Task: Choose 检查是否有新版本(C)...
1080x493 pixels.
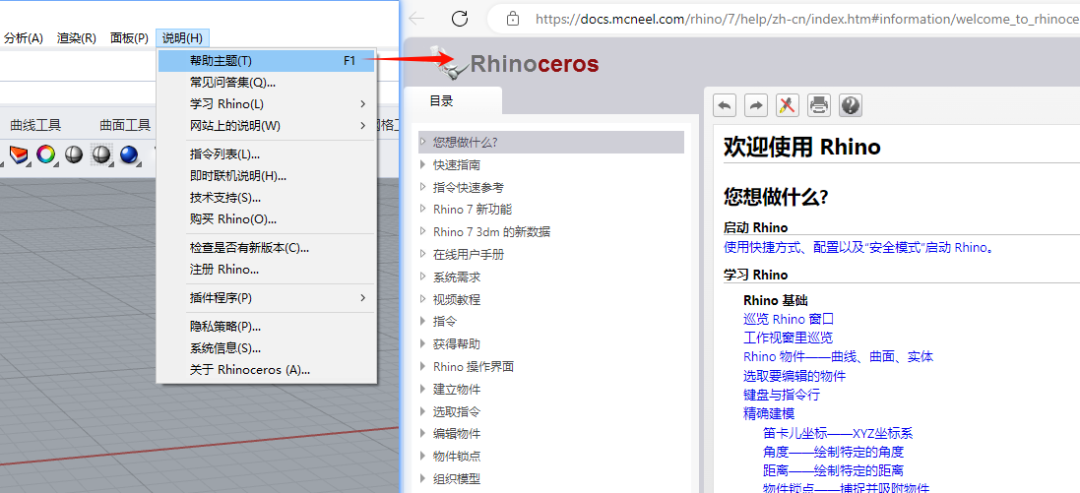Action: click(x=267, y=248)
